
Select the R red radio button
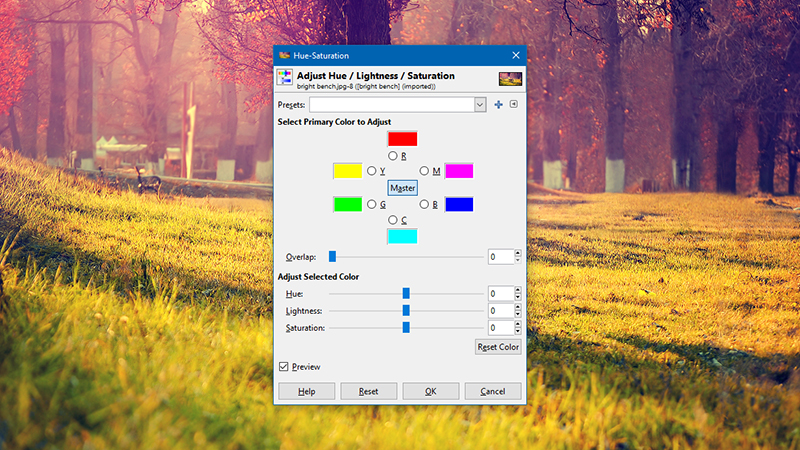click(392, 156)
